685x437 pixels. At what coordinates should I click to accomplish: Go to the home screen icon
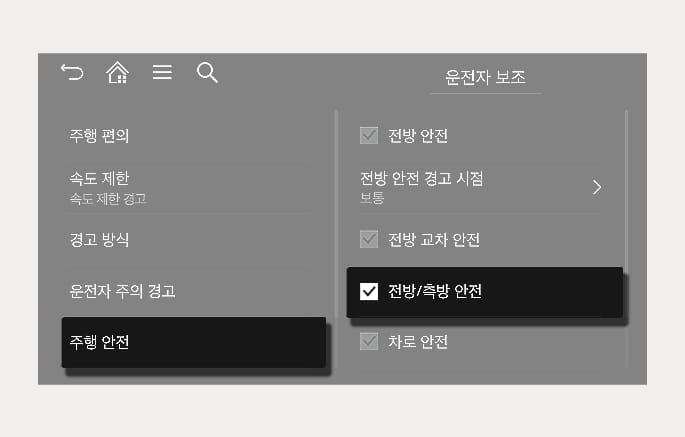click(118, 72)
